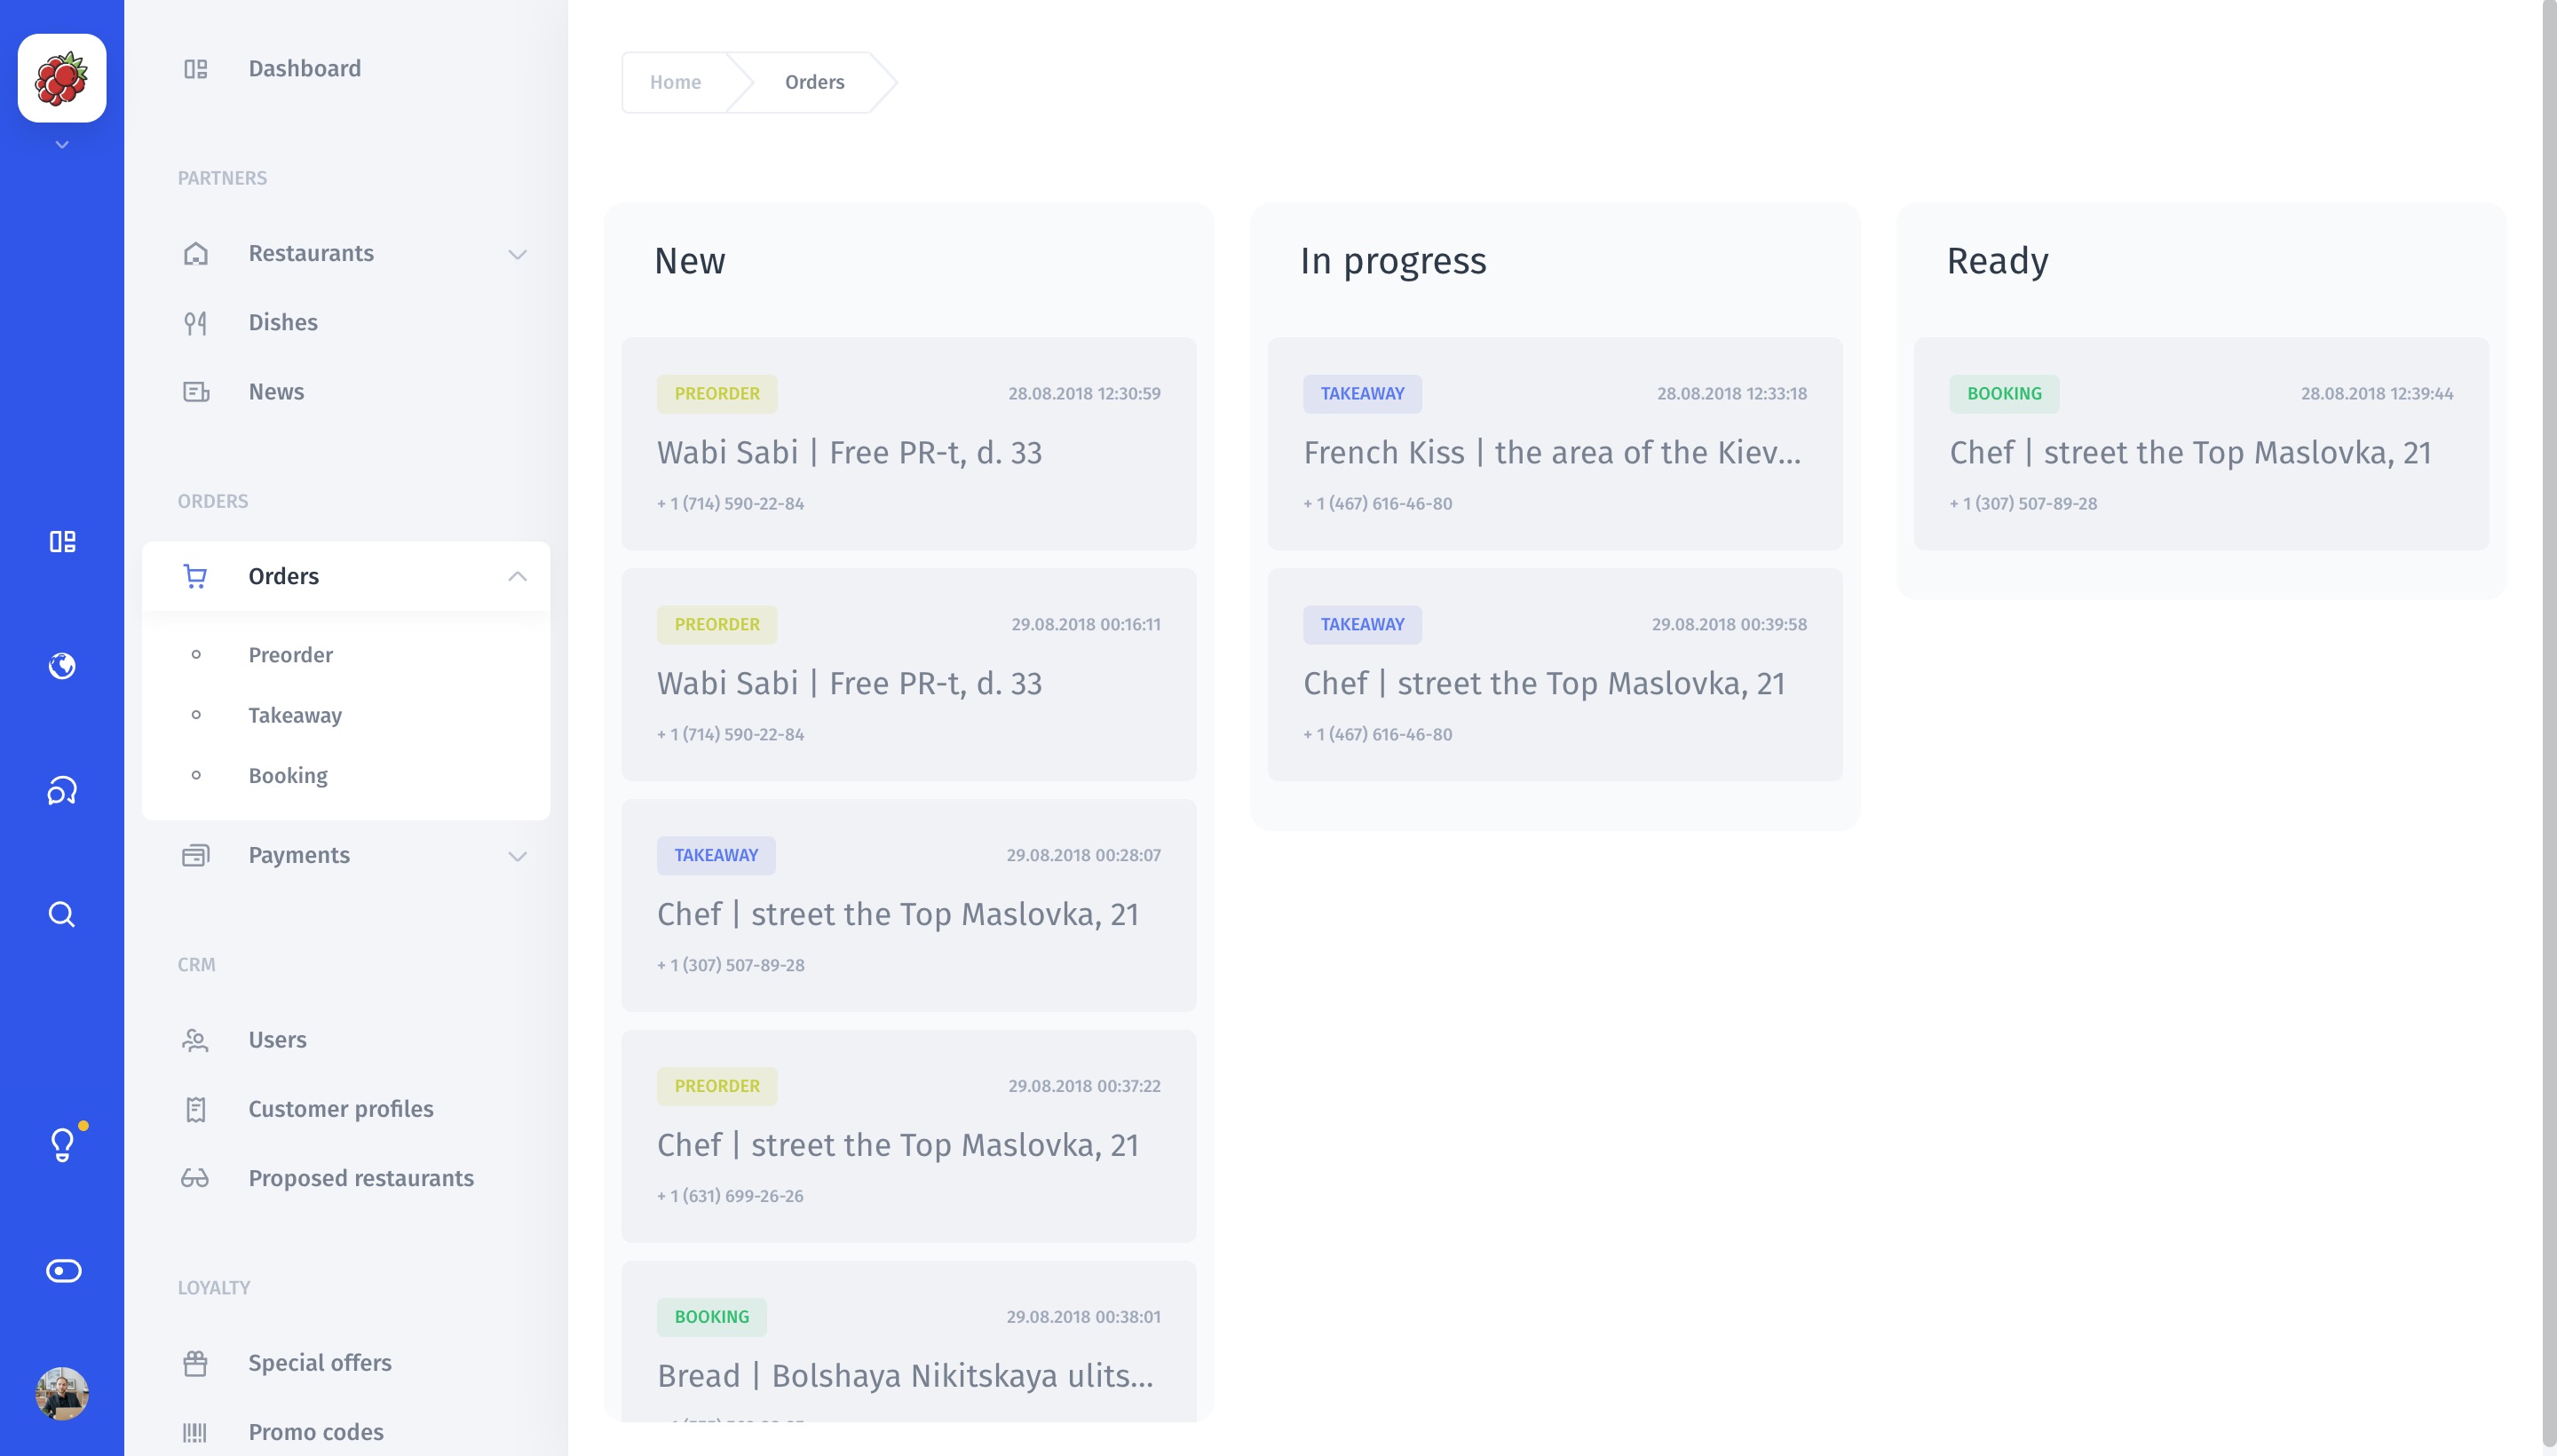The width and height of the screenshot is (2557, 1456).
Task: Collapse the Orders menu chevron
Action: click(x=517, y=576)
